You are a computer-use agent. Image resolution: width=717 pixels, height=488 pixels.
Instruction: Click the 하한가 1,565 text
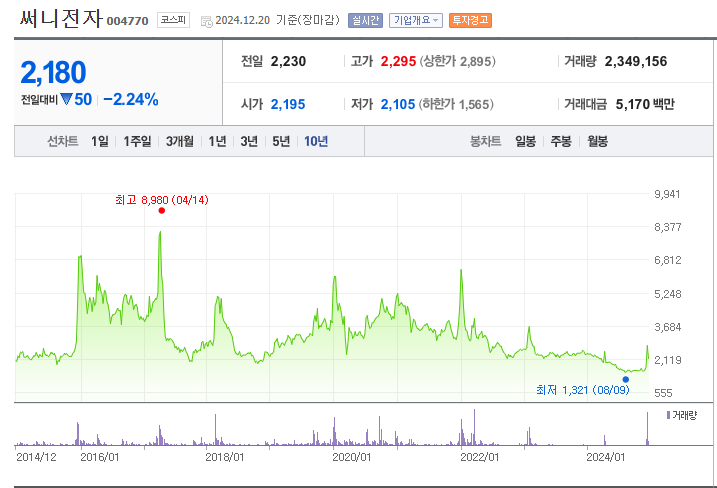tap(456, 104)
